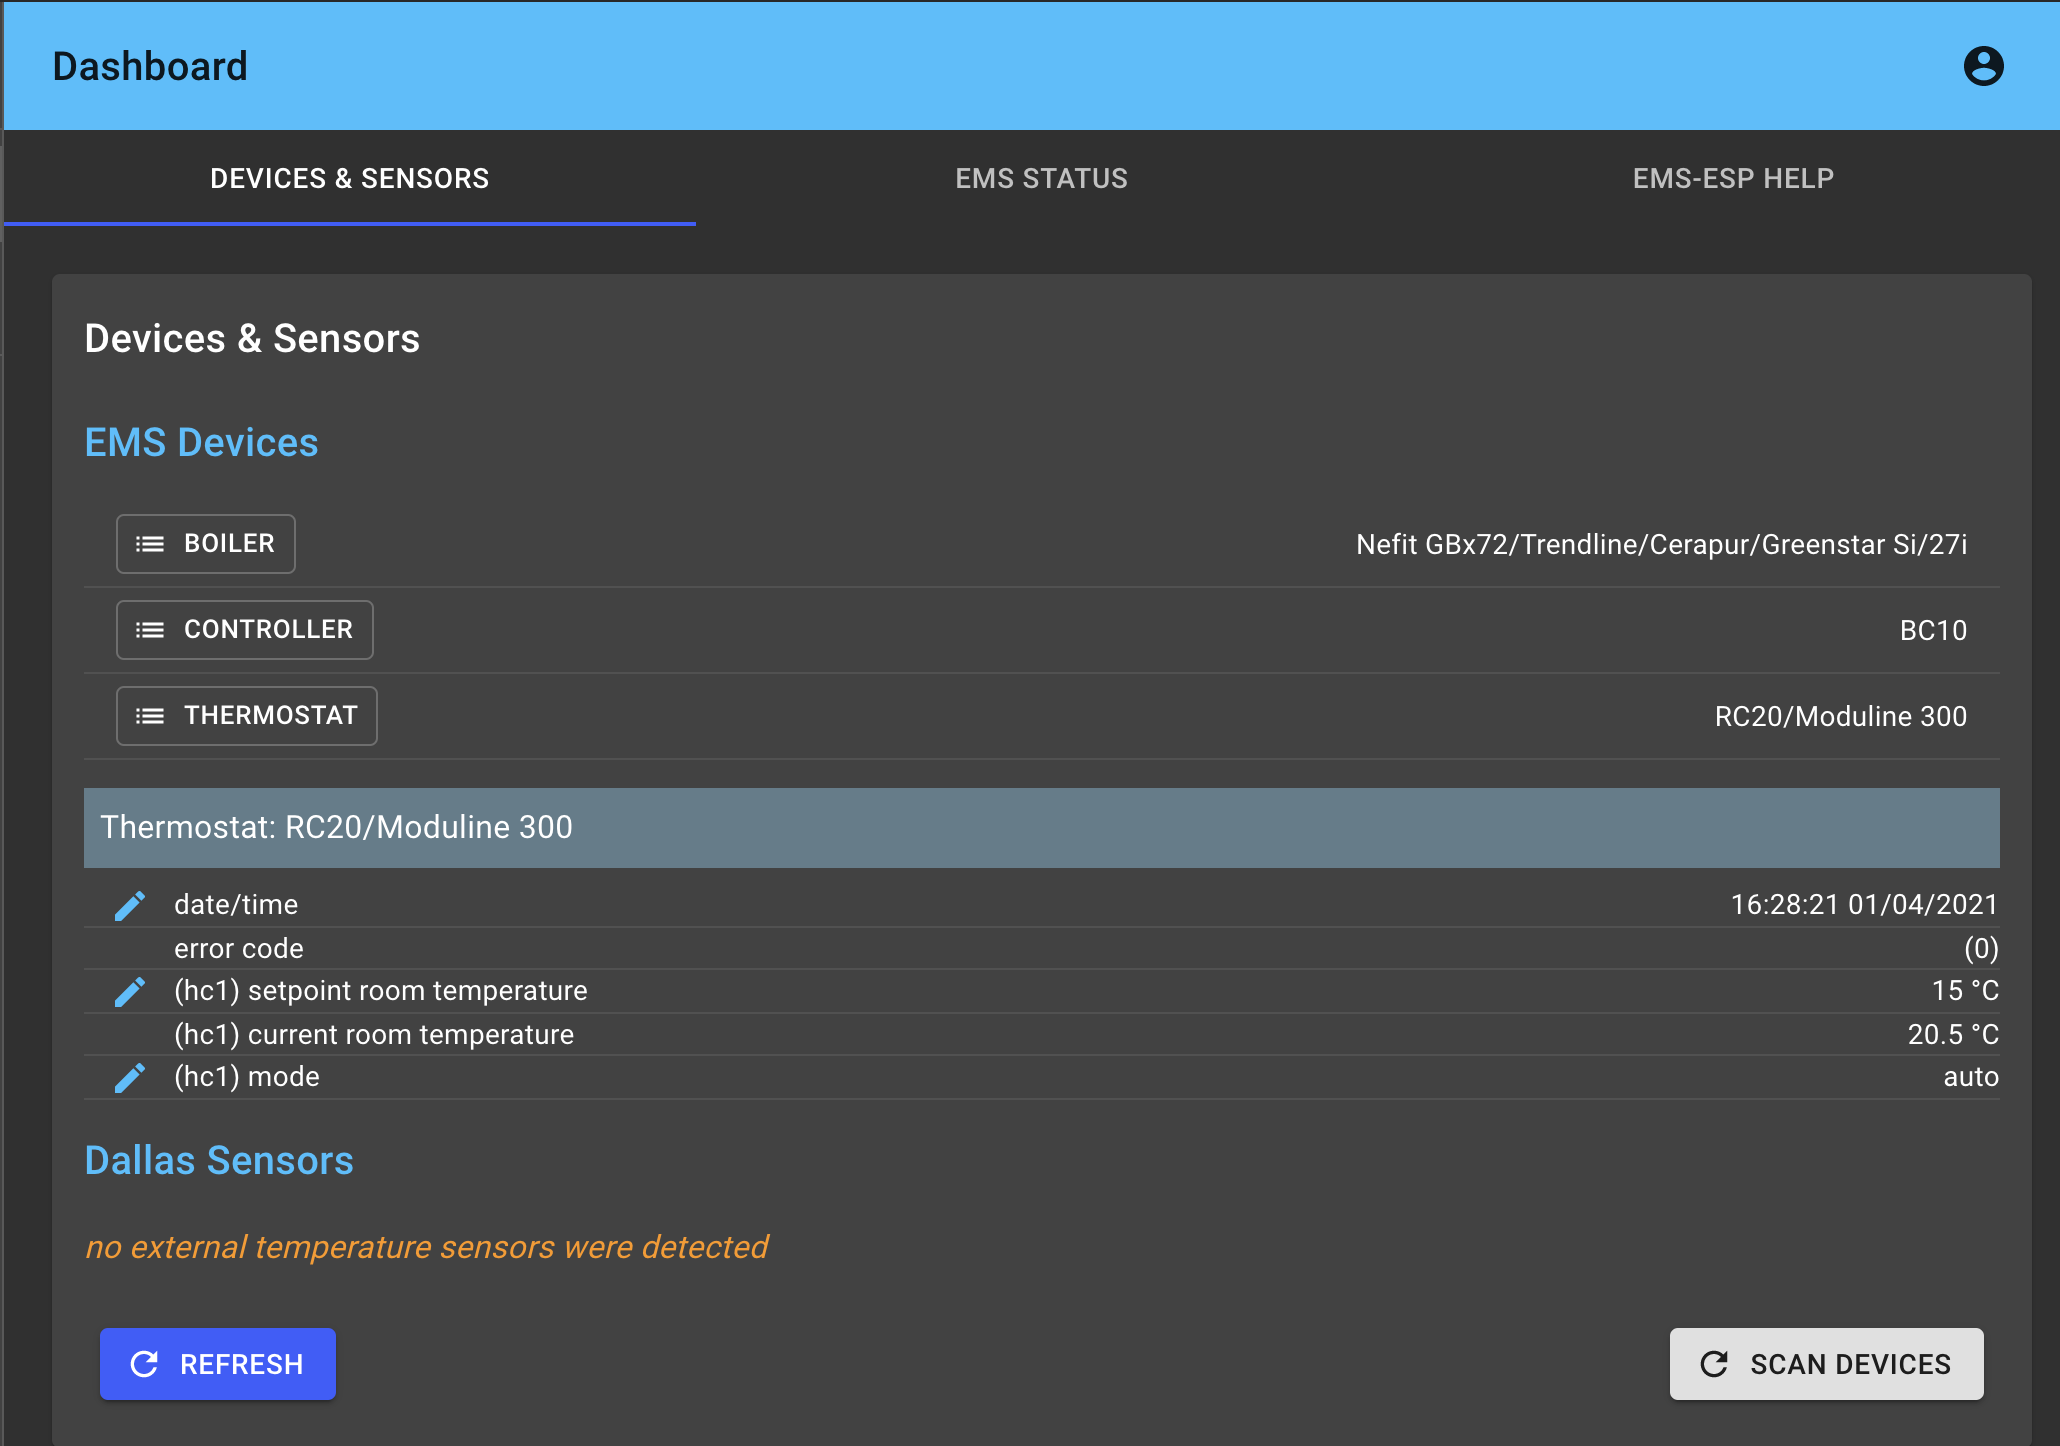Click the circular refresh icon on REFRESH button

coord(145,1364)
